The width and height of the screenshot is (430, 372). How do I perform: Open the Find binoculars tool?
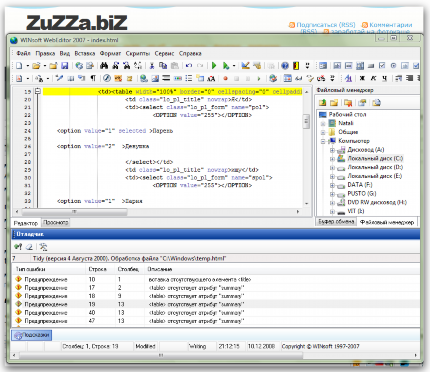coord(104,66)
